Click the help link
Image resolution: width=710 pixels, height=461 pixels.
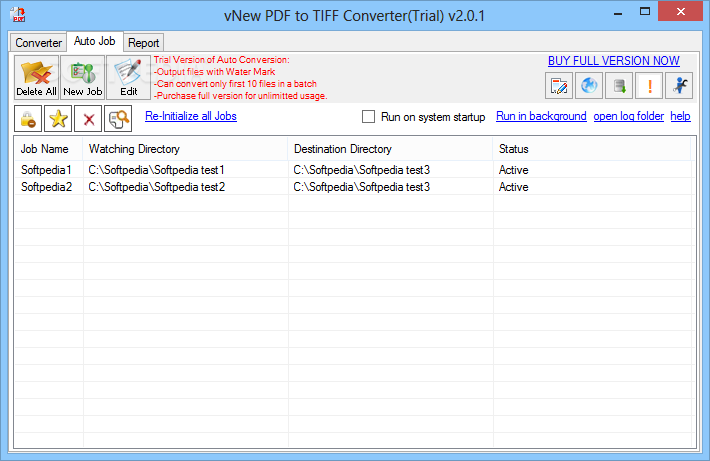coord(680,116)
